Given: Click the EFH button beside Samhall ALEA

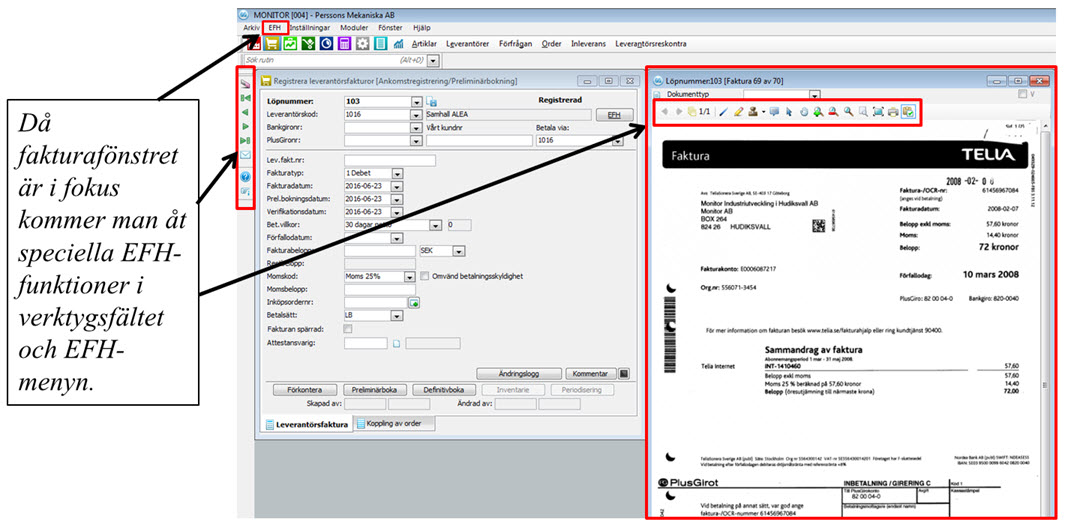Looking at the screenshot, I should pyautogui.click(x=614, y=115).
